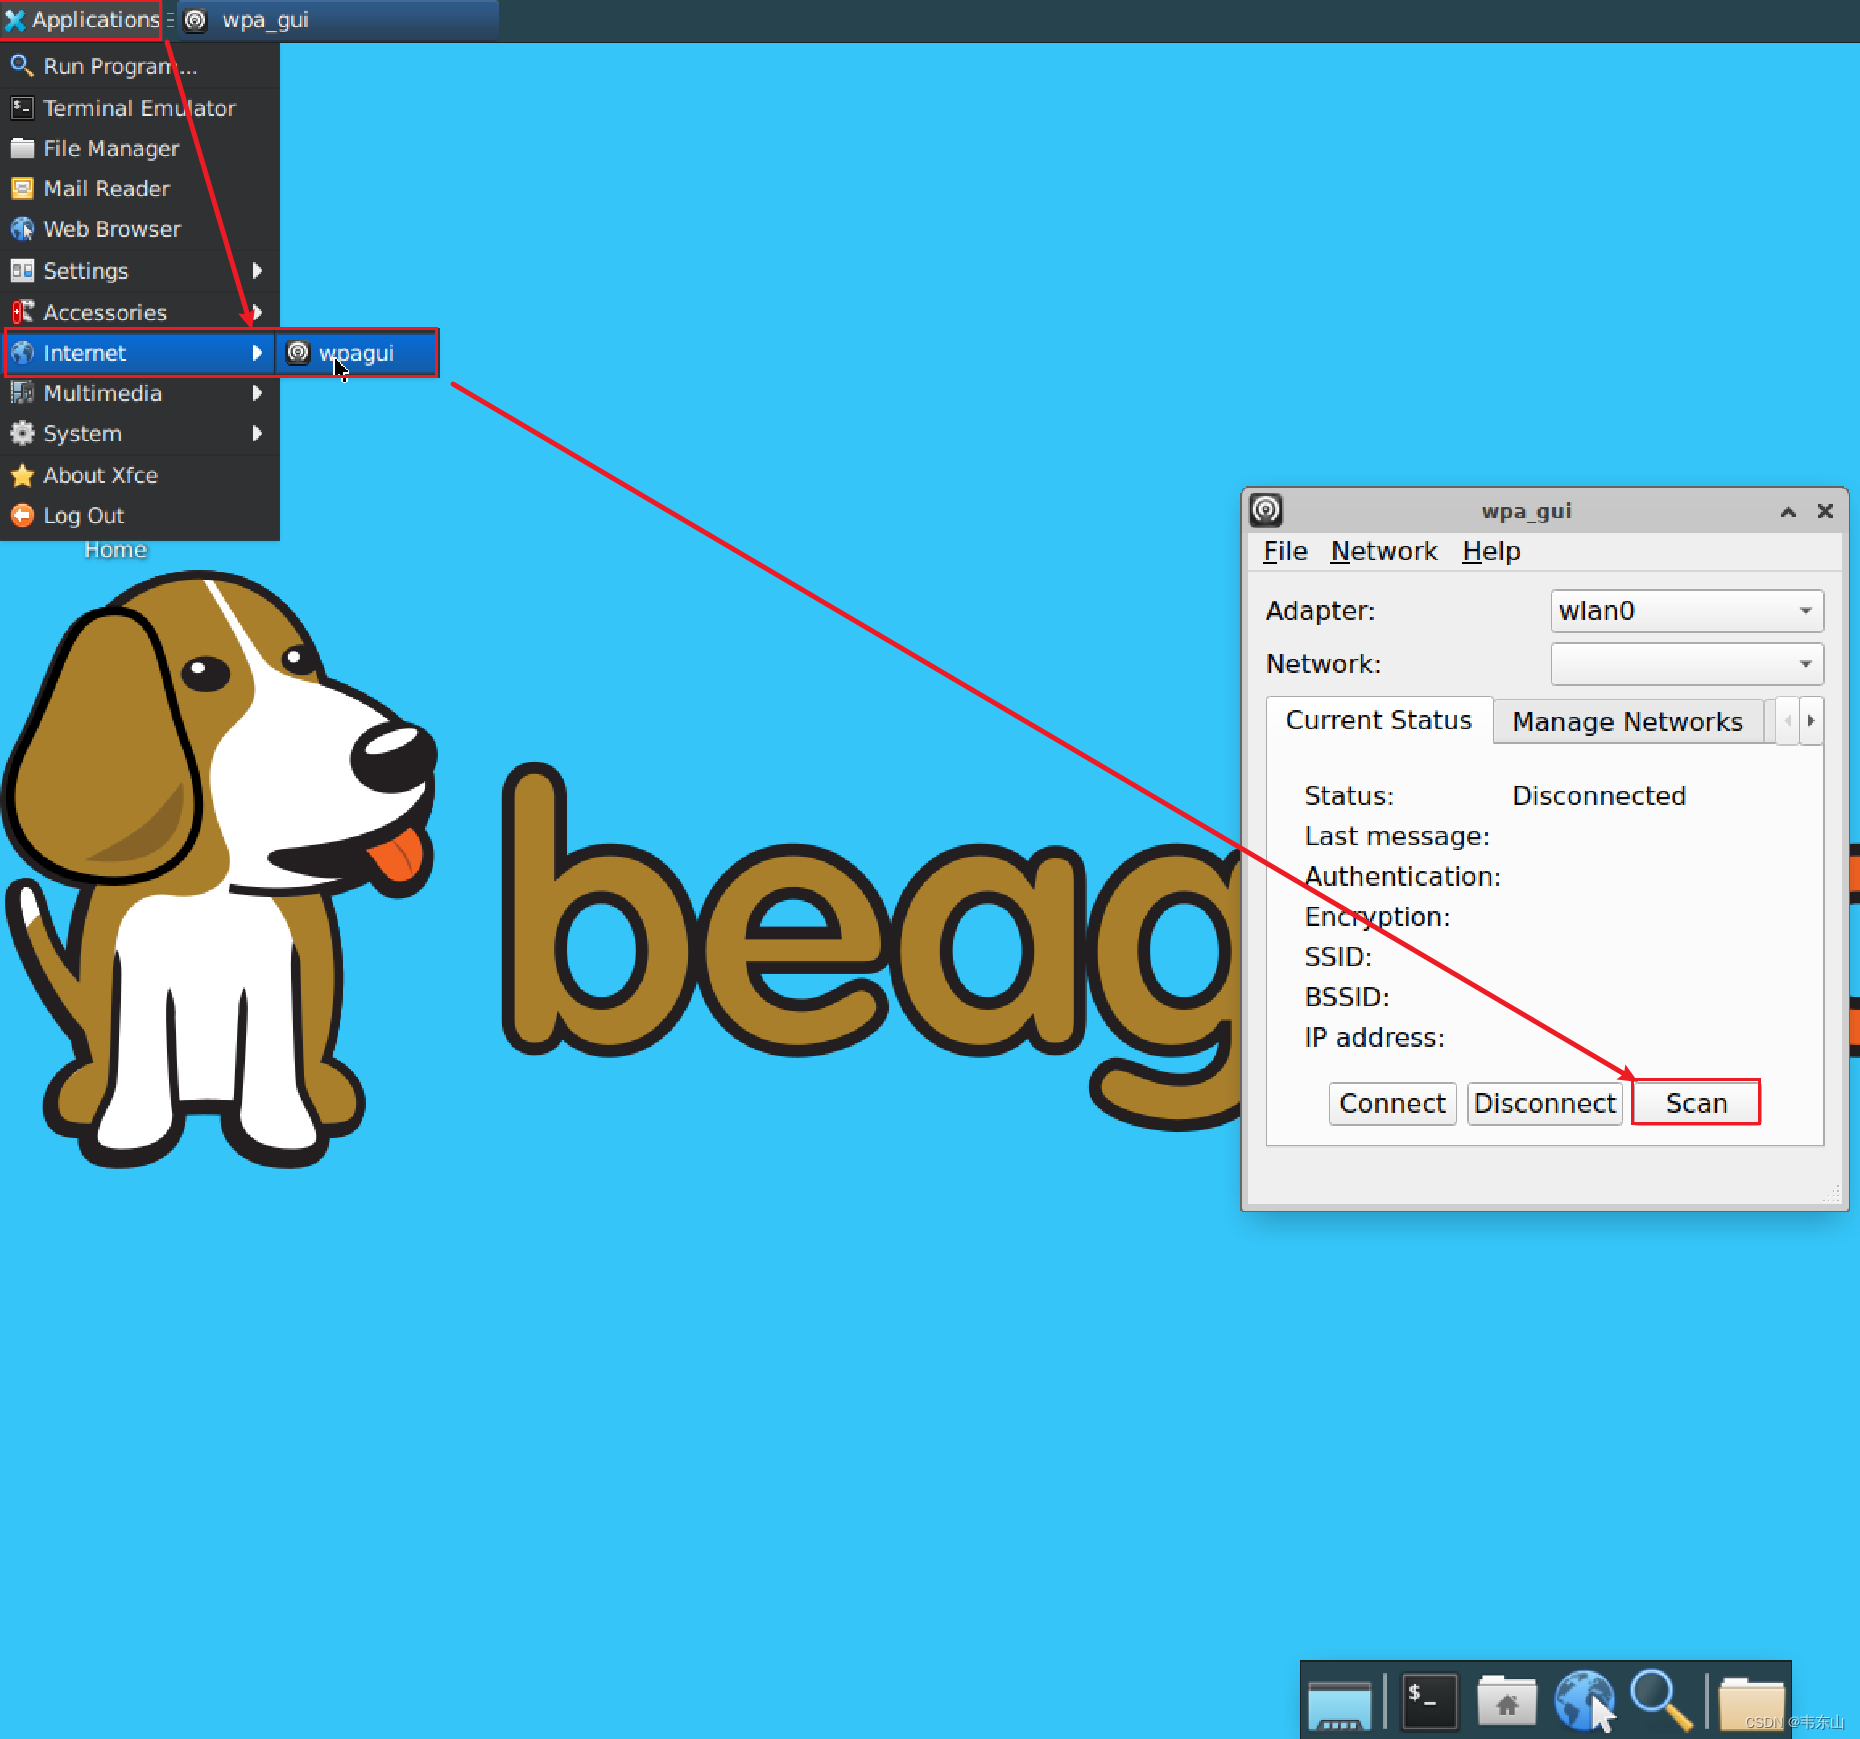Click the Settings icon in menu
1860x1739 pixels.
tap(22, 271)
